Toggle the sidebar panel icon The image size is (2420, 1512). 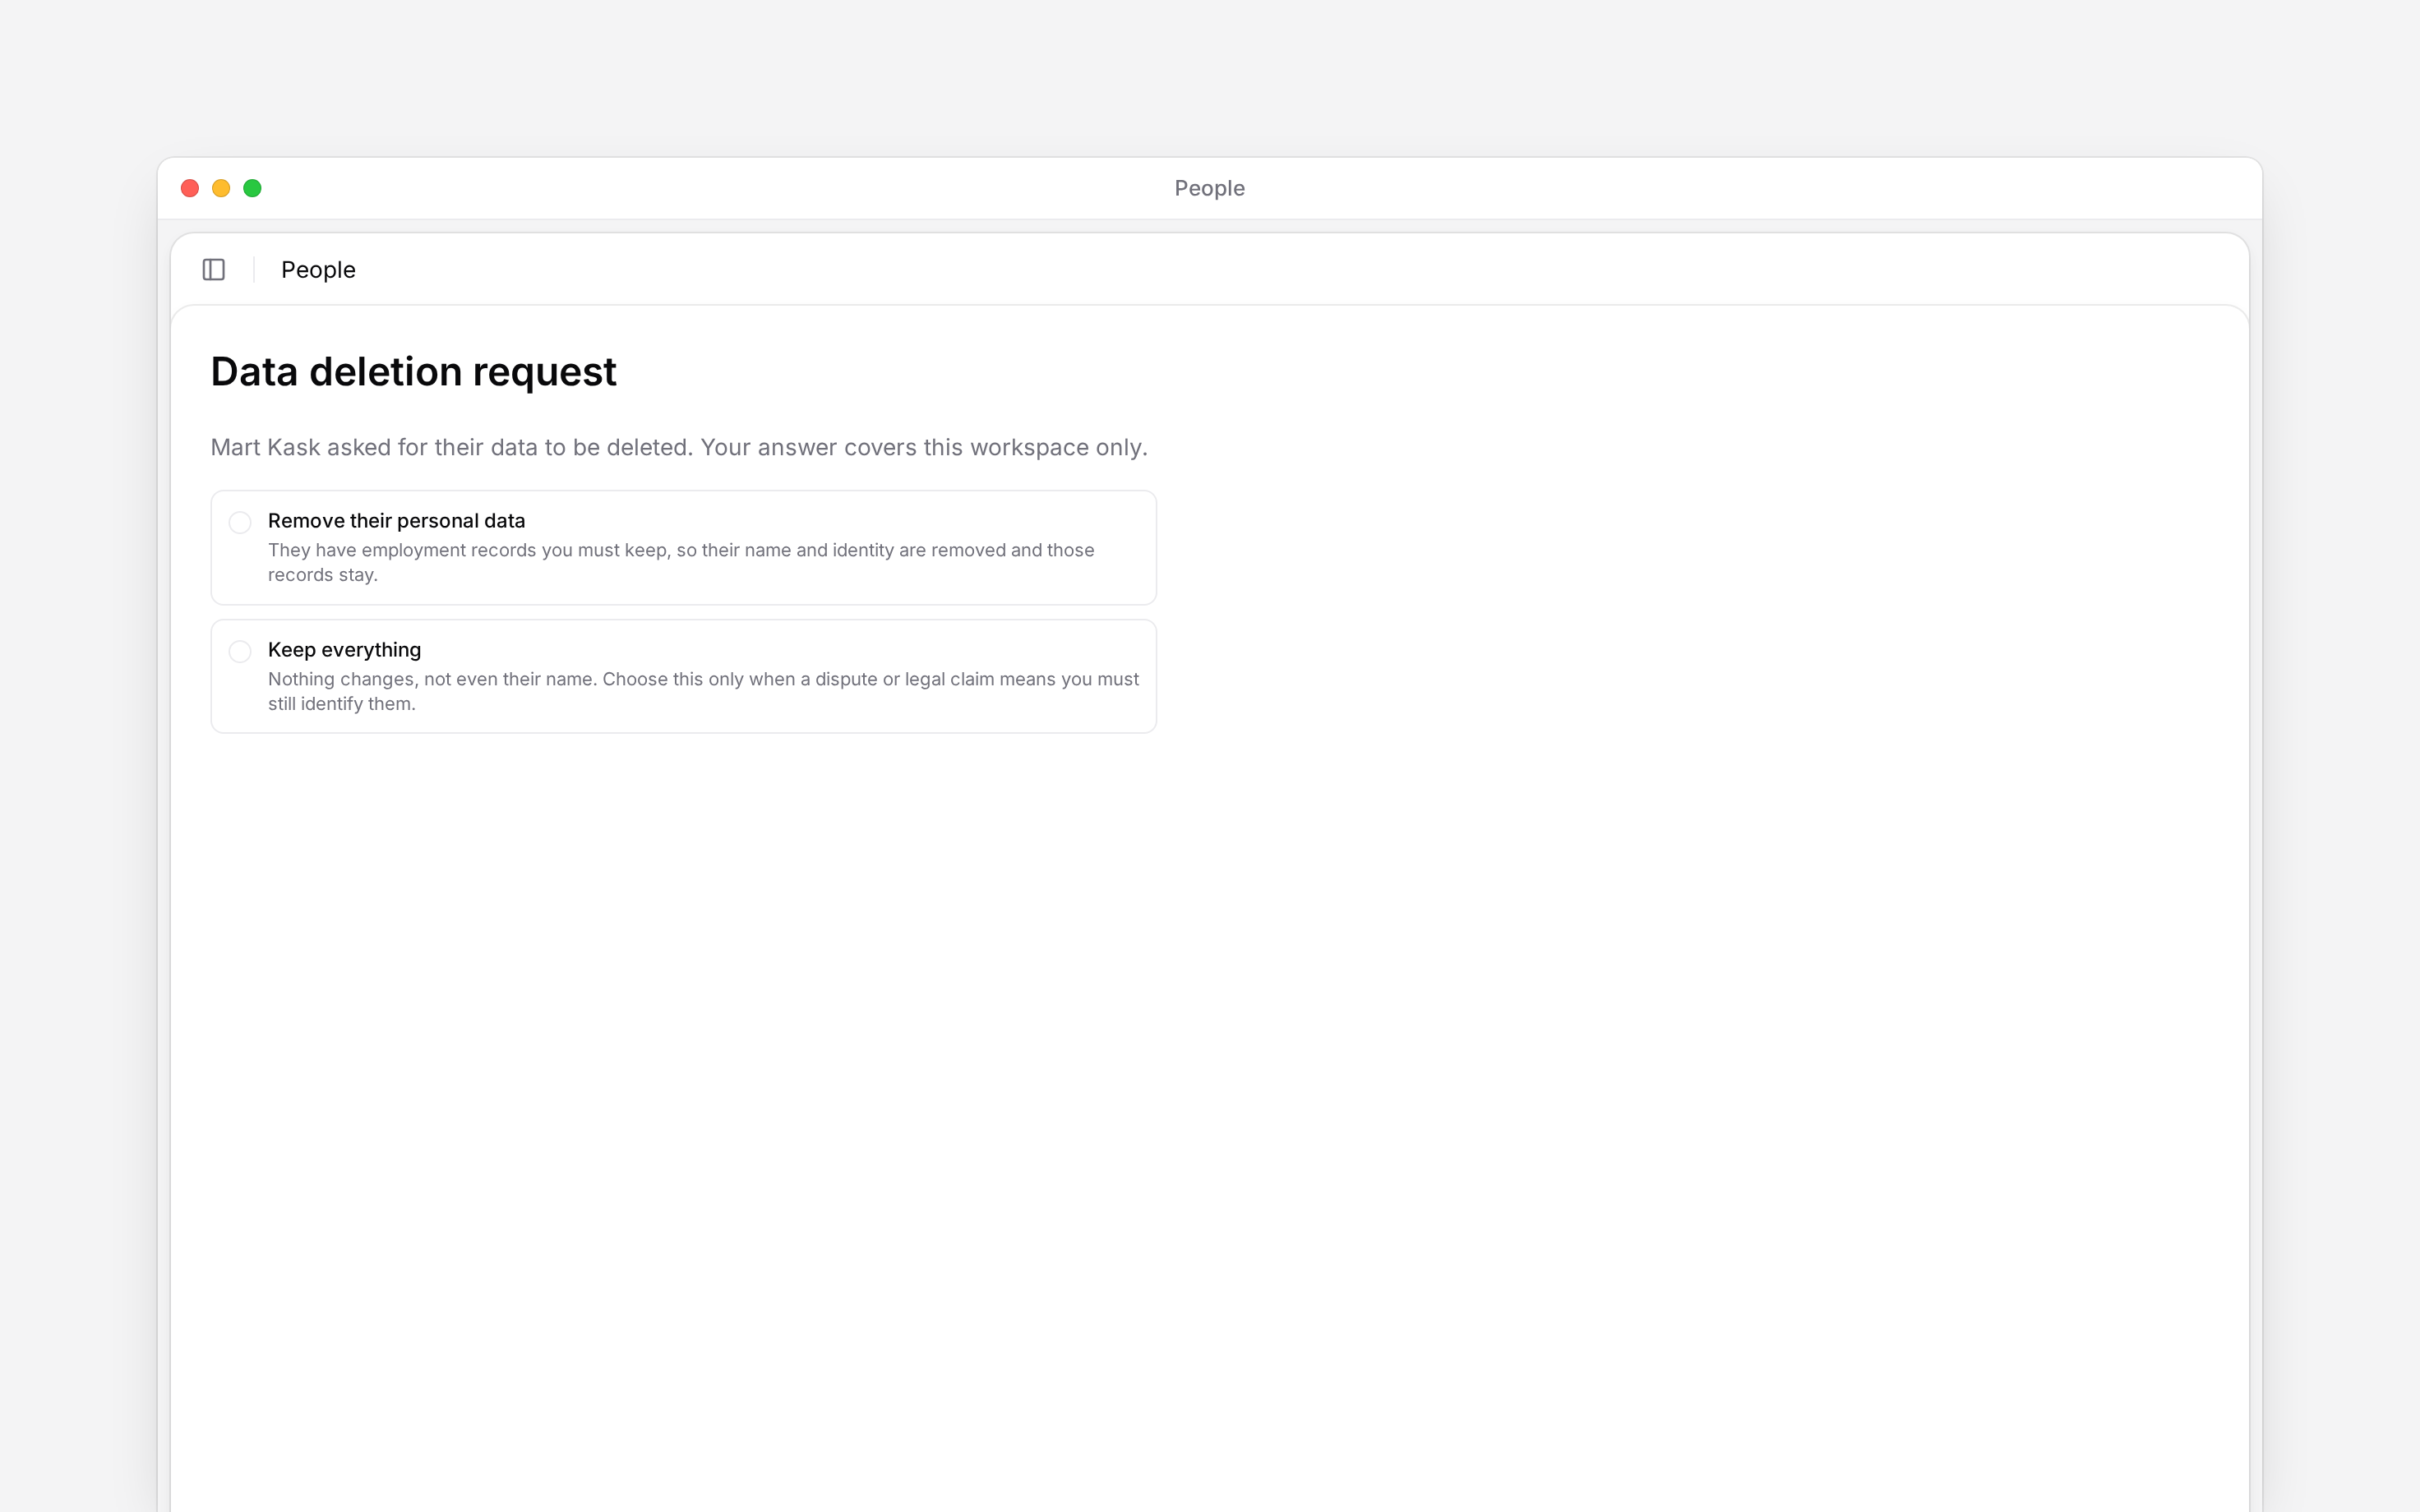pyautogui.click(x=214, y=270)
